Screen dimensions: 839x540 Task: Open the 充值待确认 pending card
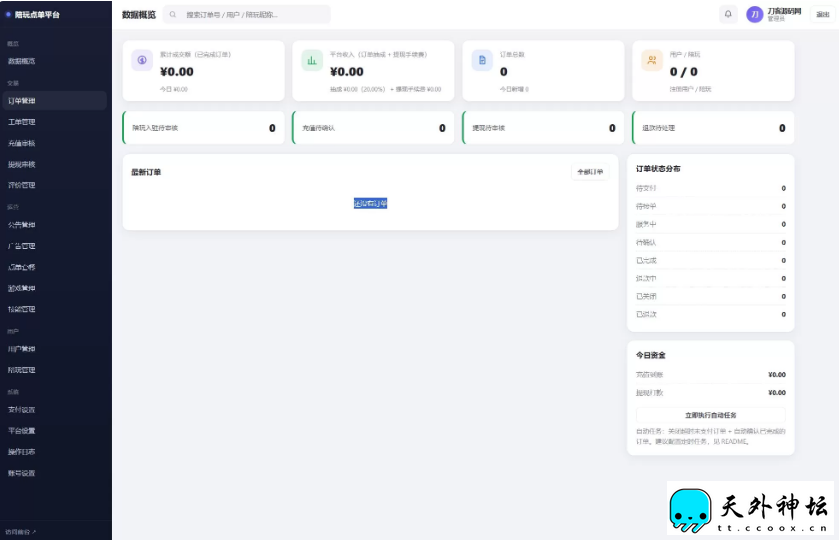click(x=373, y=128)
